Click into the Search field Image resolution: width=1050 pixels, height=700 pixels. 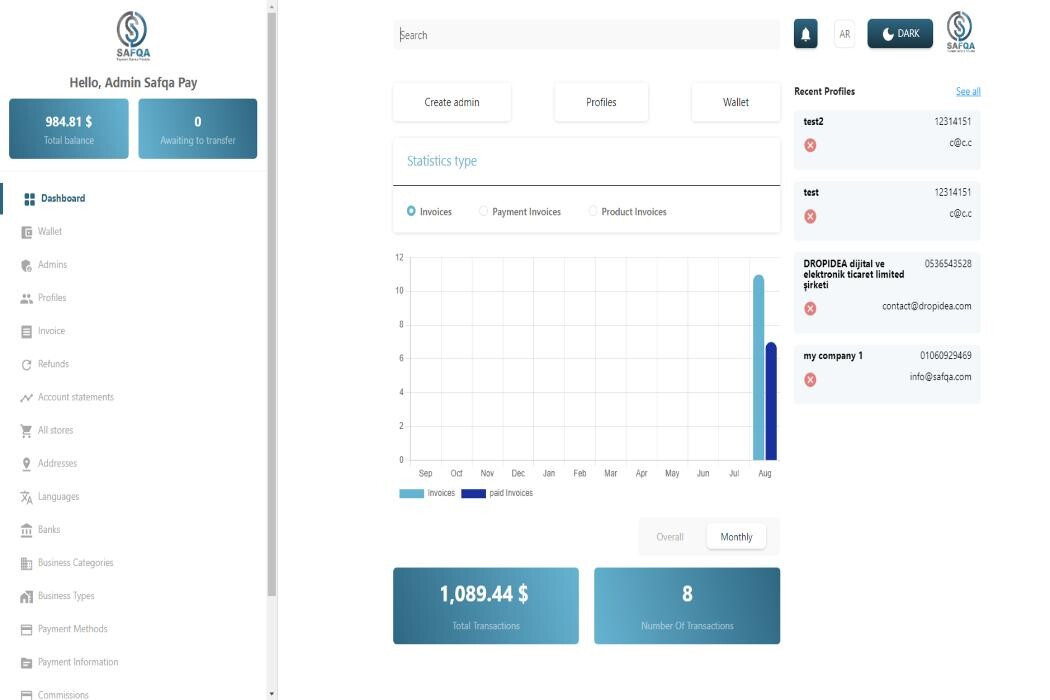(585, 35)
